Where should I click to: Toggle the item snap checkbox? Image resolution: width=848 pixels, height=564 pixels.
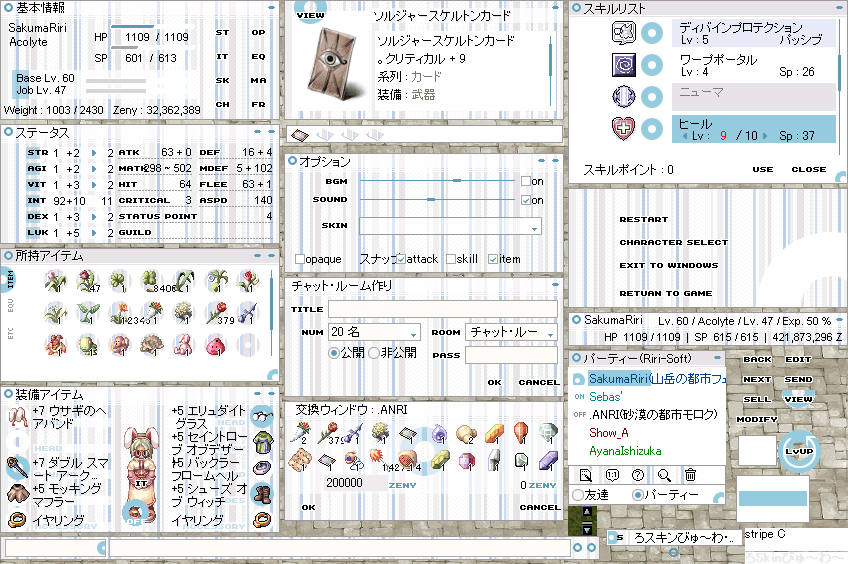coord(493,259)
